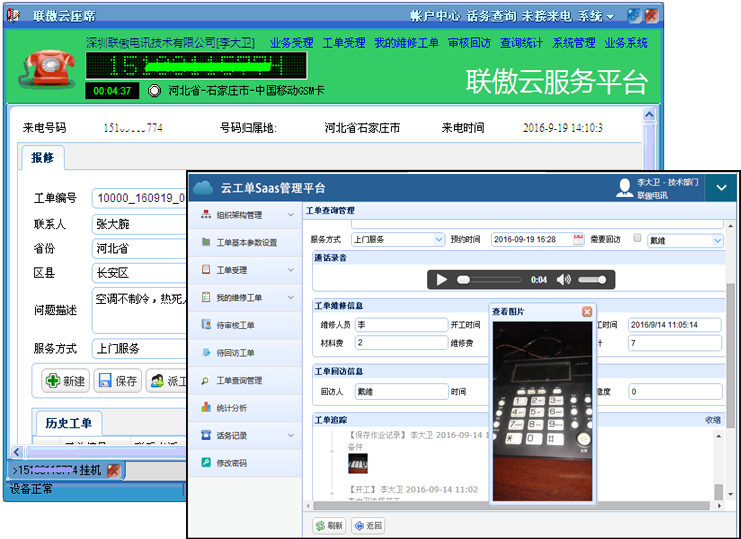Click the play button in 通话录音 player

pyautogui.click(x=441, y=280)
